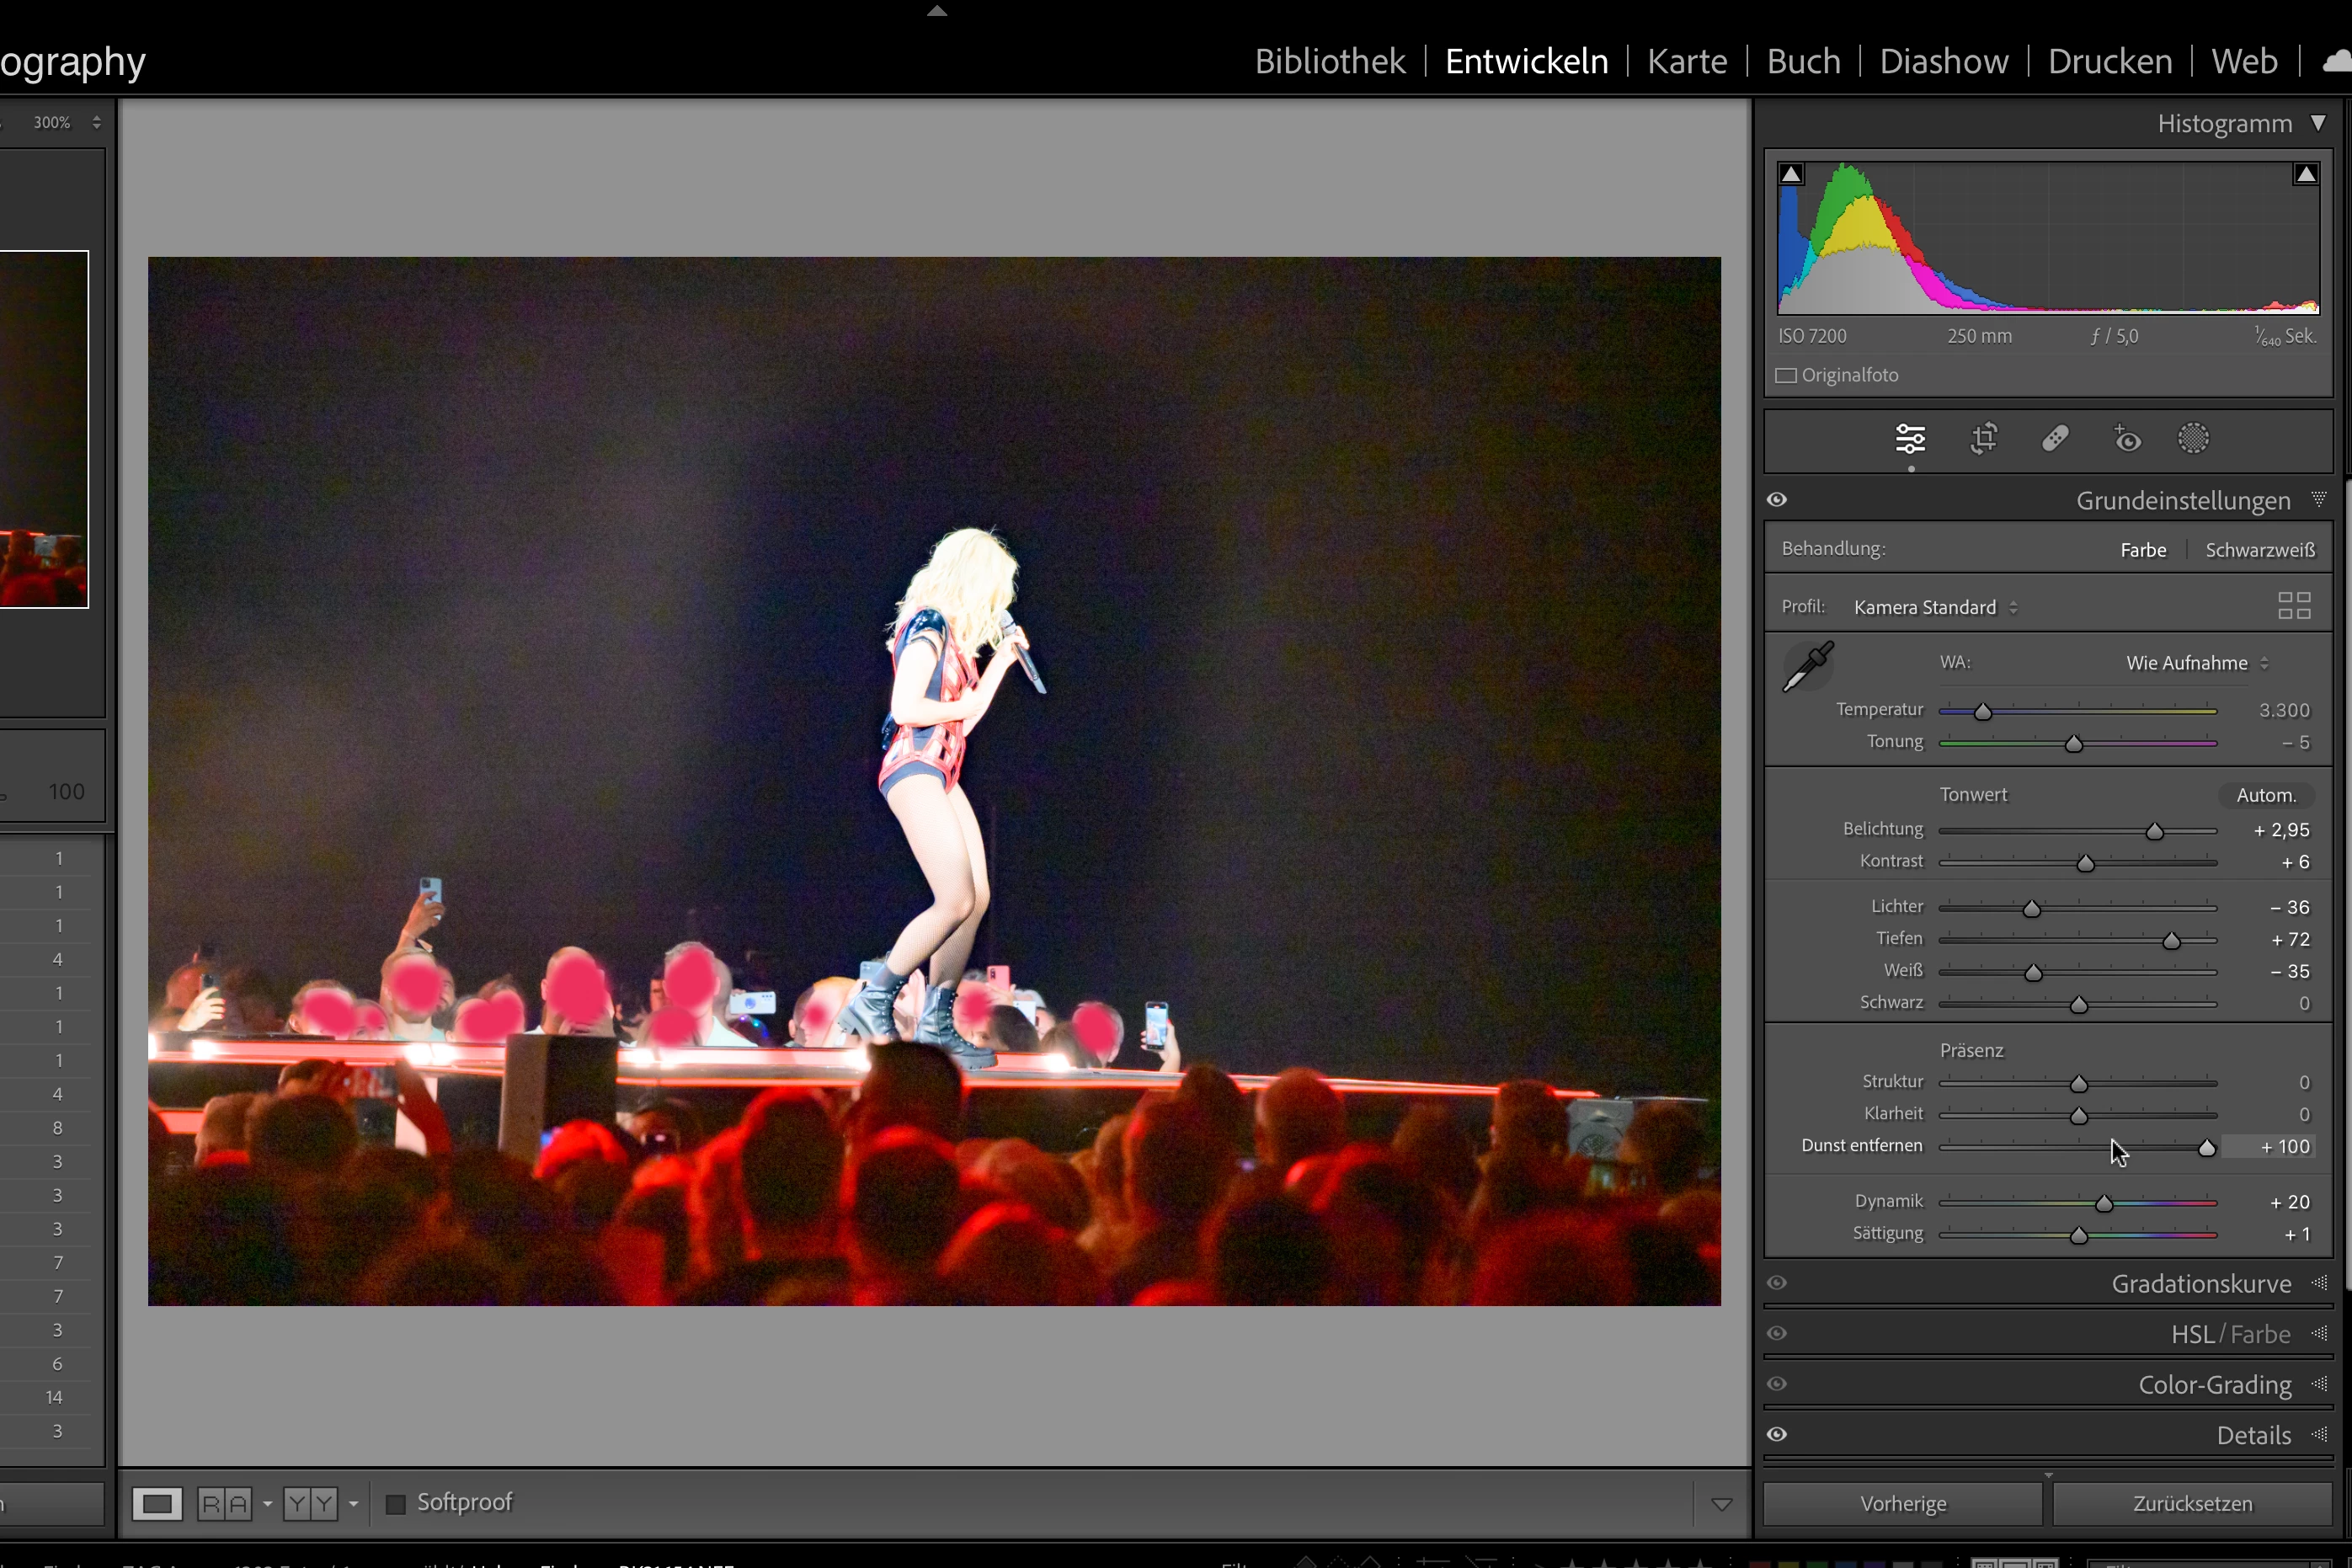Image resolution: width=2352 pixels, height=1568 pixels.
Task: Enable the Originalfoto checkbox
Action: click(1786, 376)
